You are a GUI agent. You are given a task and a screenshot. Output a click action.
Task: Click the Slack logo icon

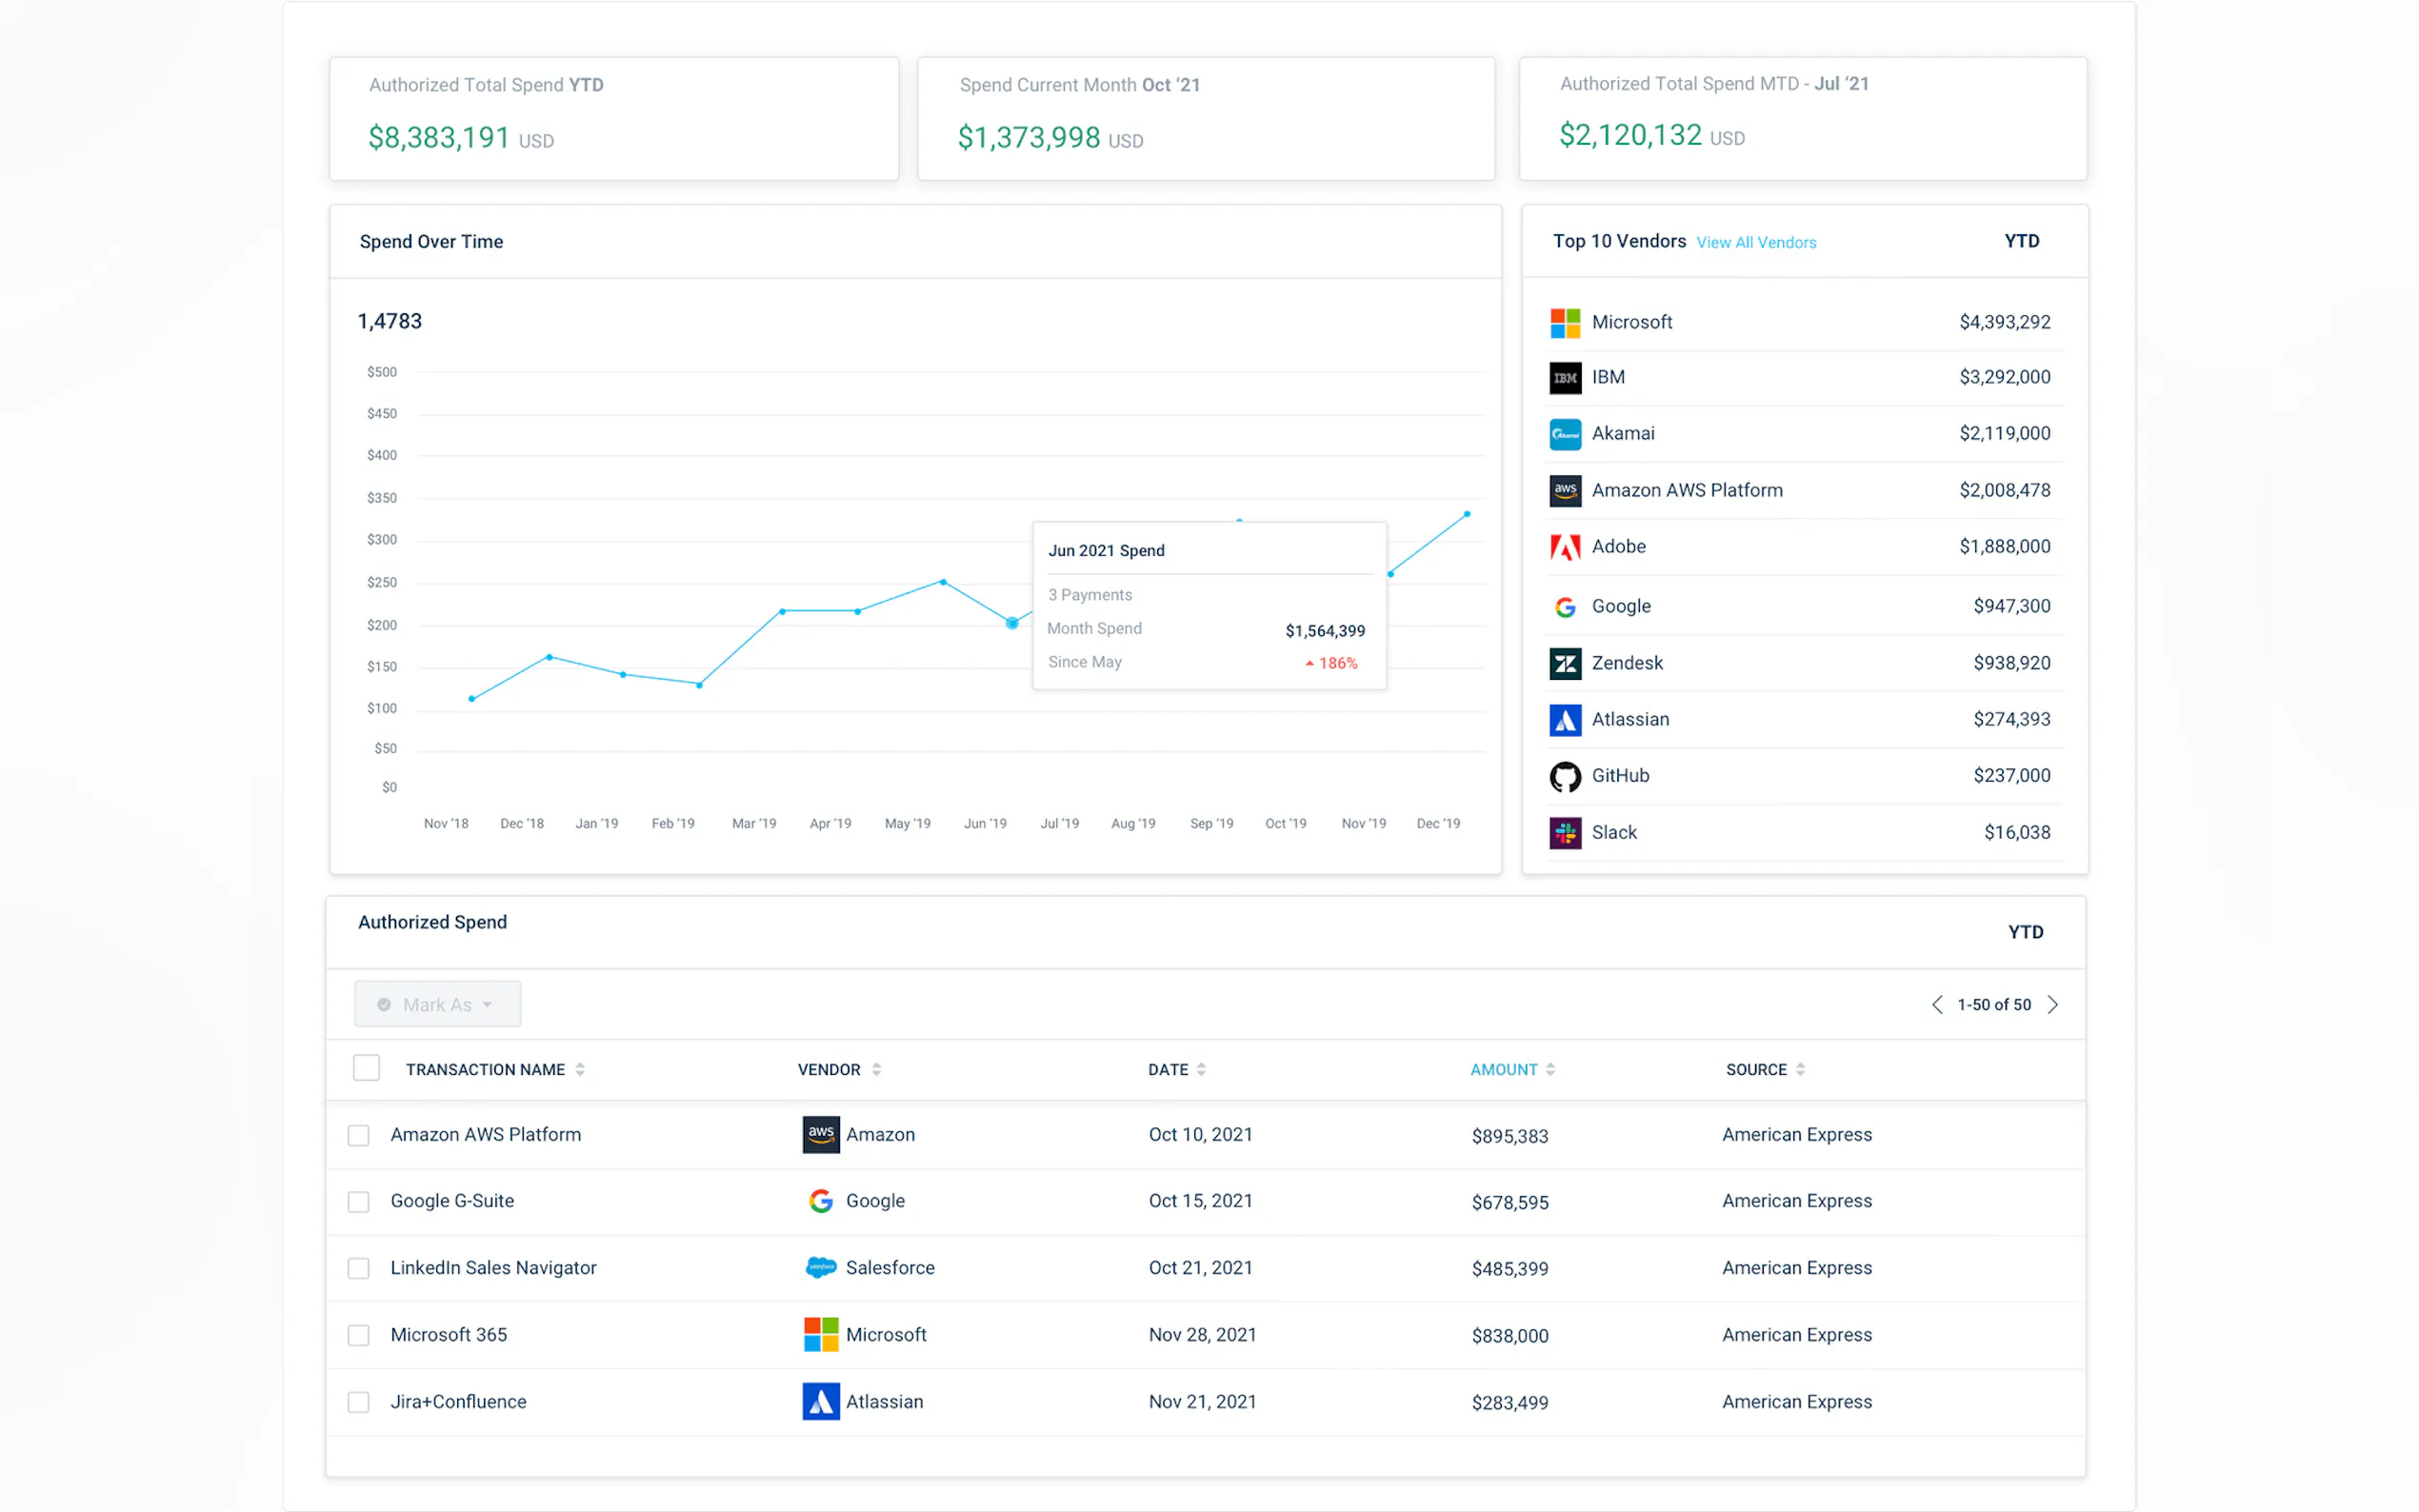point(1564,832)
